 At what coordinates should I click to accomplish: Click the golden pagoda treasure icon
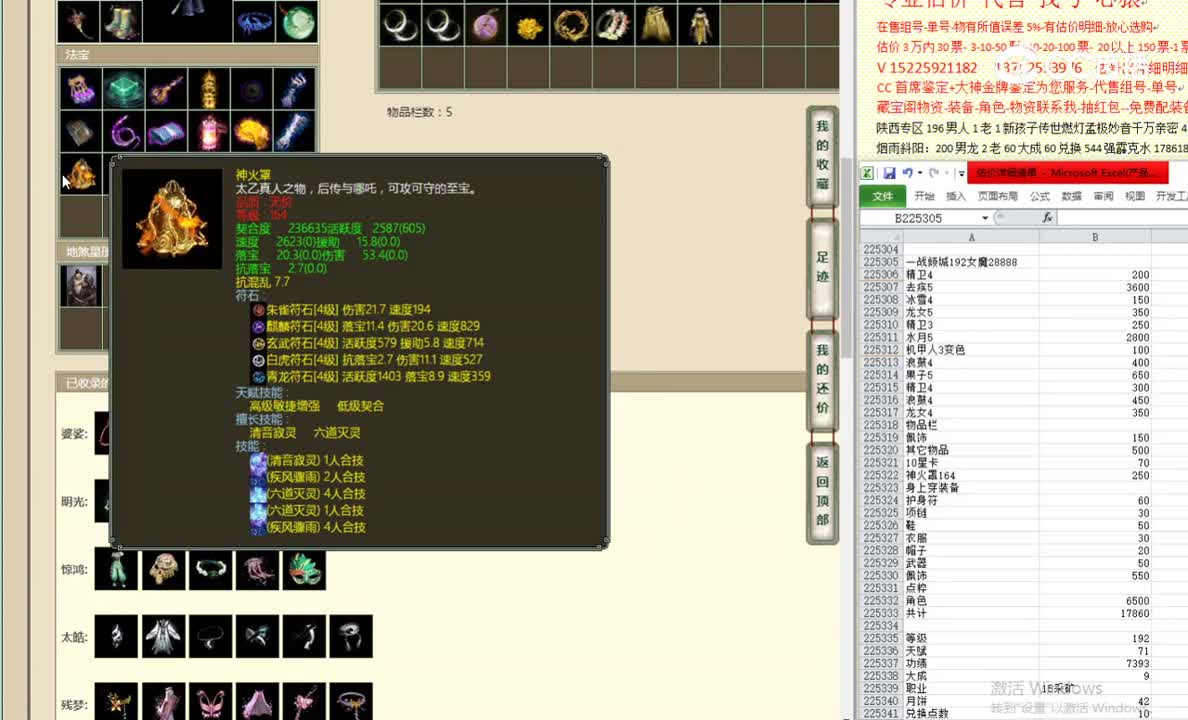click(209, 89)
